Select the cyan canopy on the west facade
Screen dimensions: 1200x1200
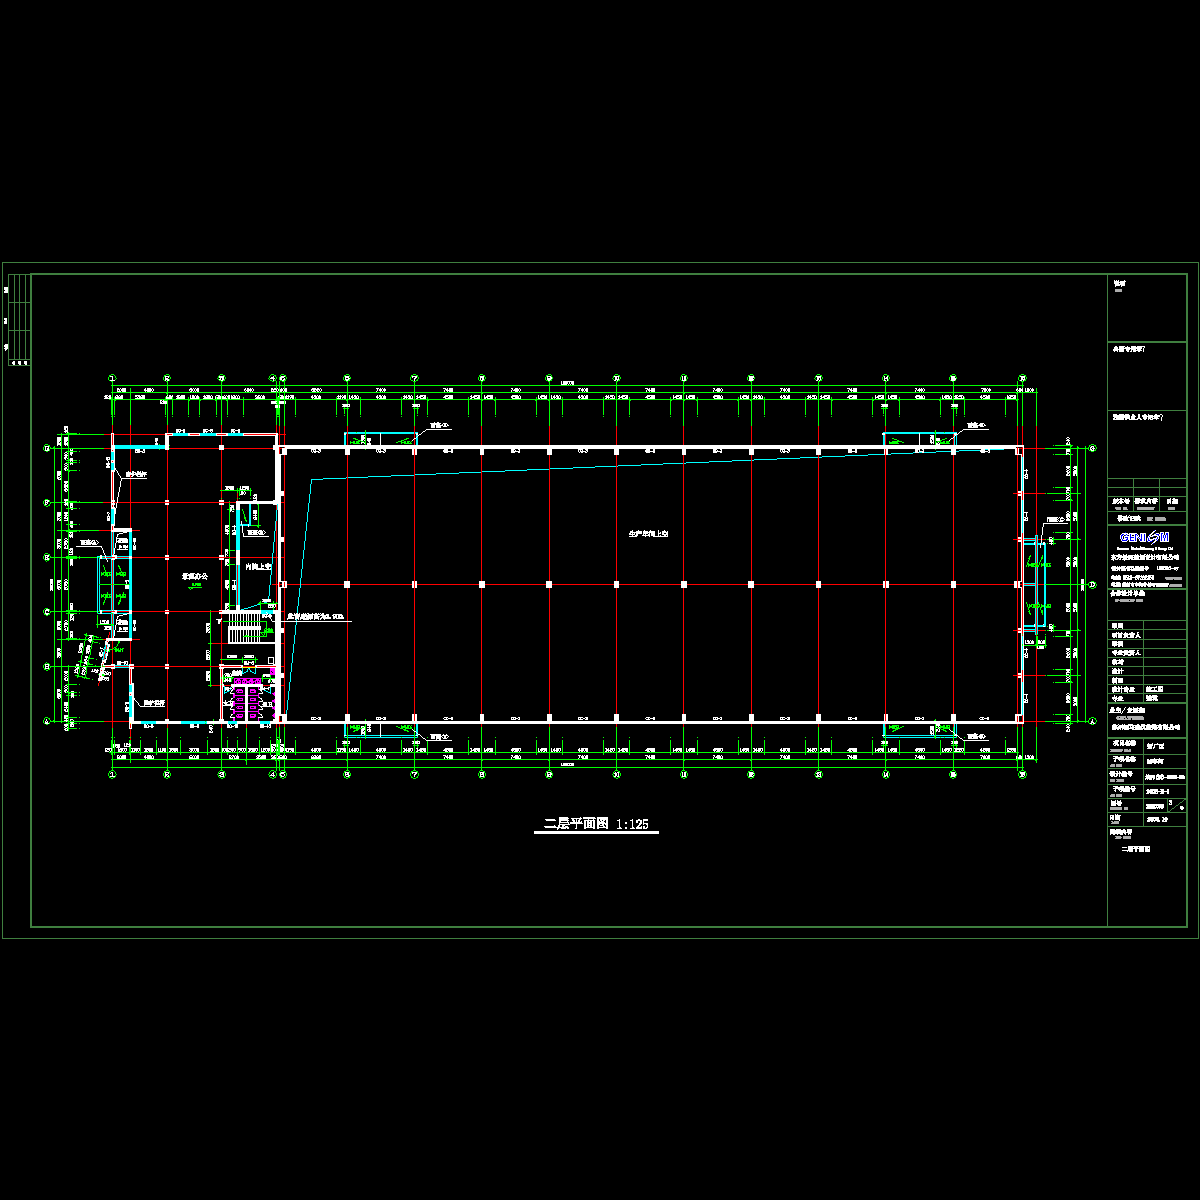click(x=107, y=583)
